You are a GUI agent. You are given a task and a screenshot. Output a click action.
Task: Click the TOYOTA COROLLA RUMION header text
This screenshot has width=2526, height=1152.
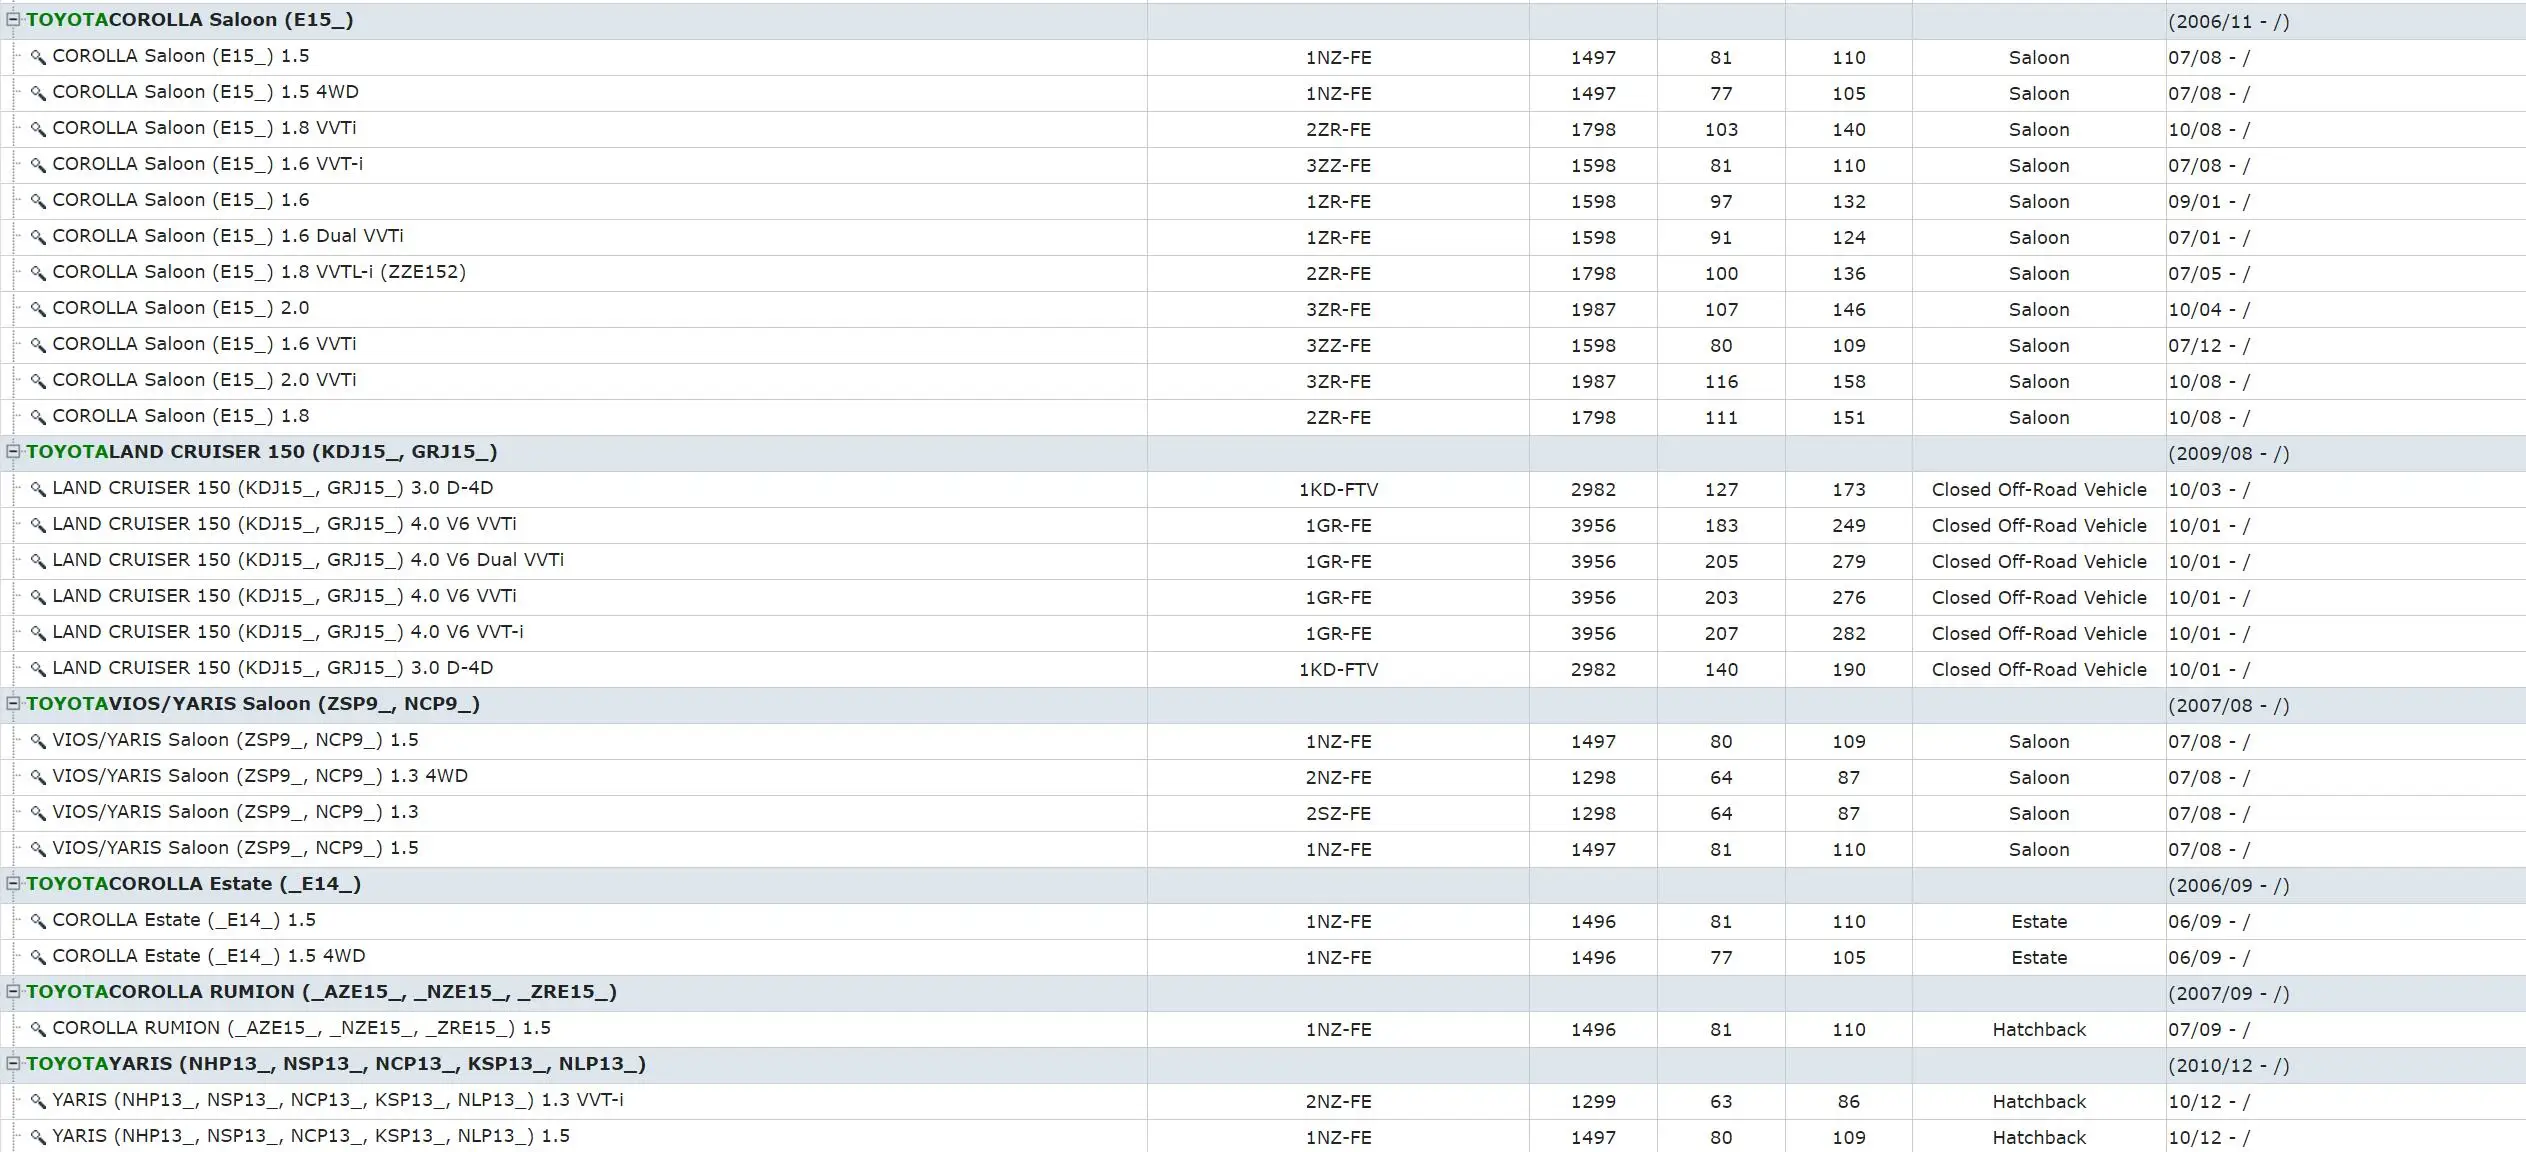click(x=321, y=992)
